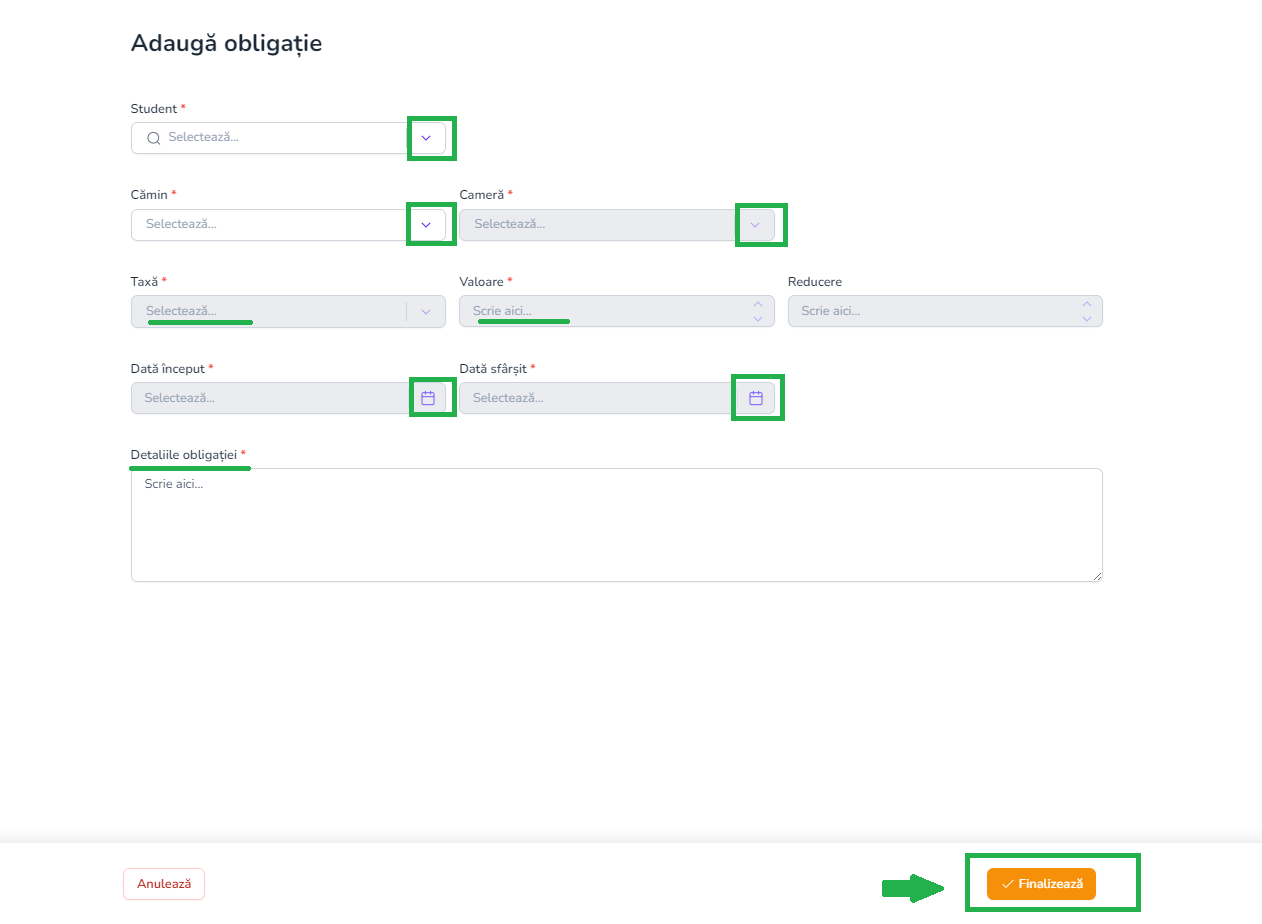Click the Detaliile obligației text area

point(616,525)
